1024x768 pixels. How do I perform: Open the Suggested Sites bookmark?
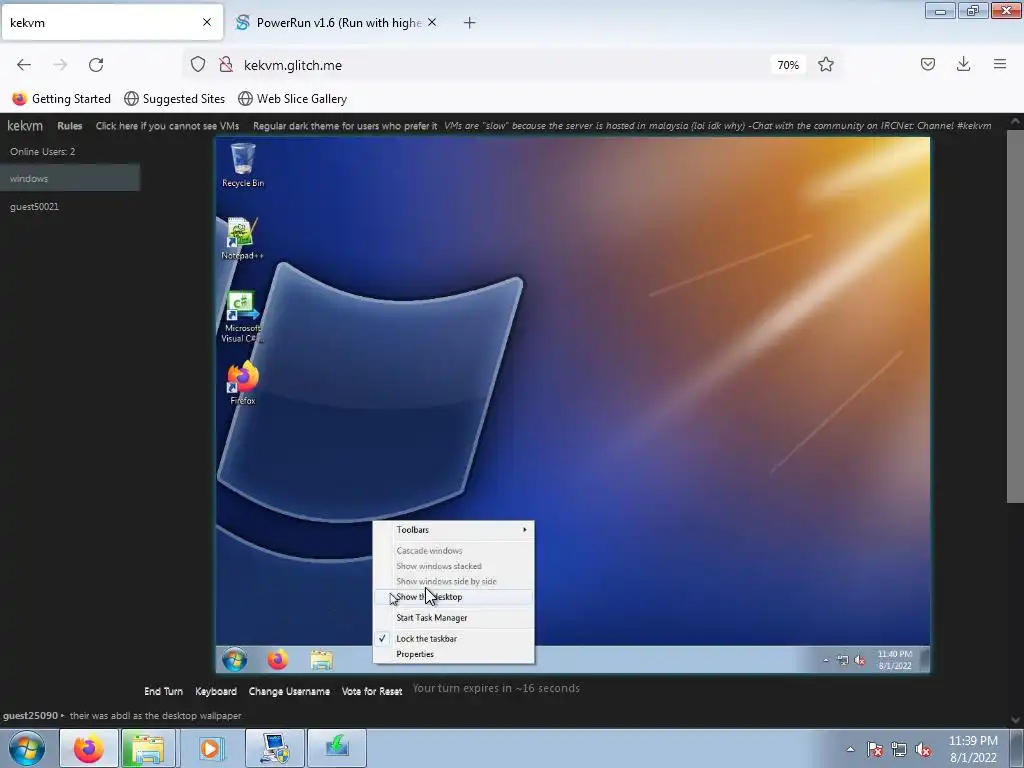tap(174, 99)
